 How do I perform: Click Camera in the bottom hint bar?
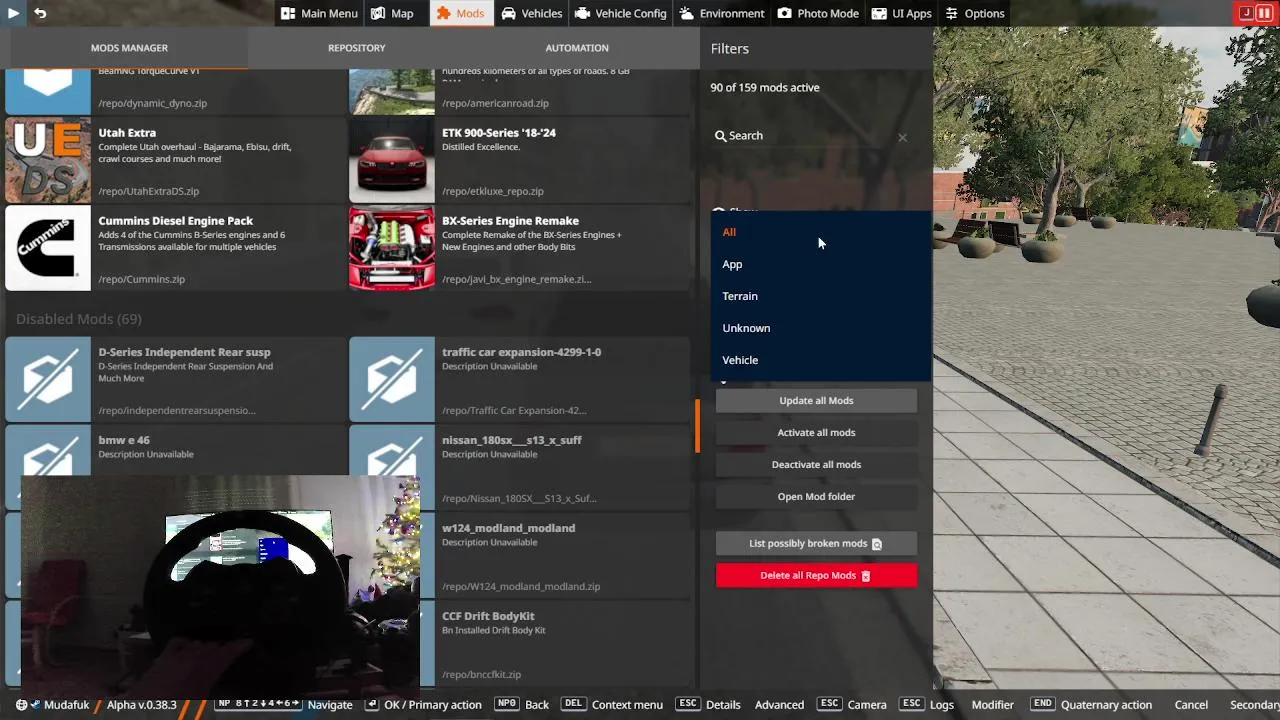click(x=867, y=705)
